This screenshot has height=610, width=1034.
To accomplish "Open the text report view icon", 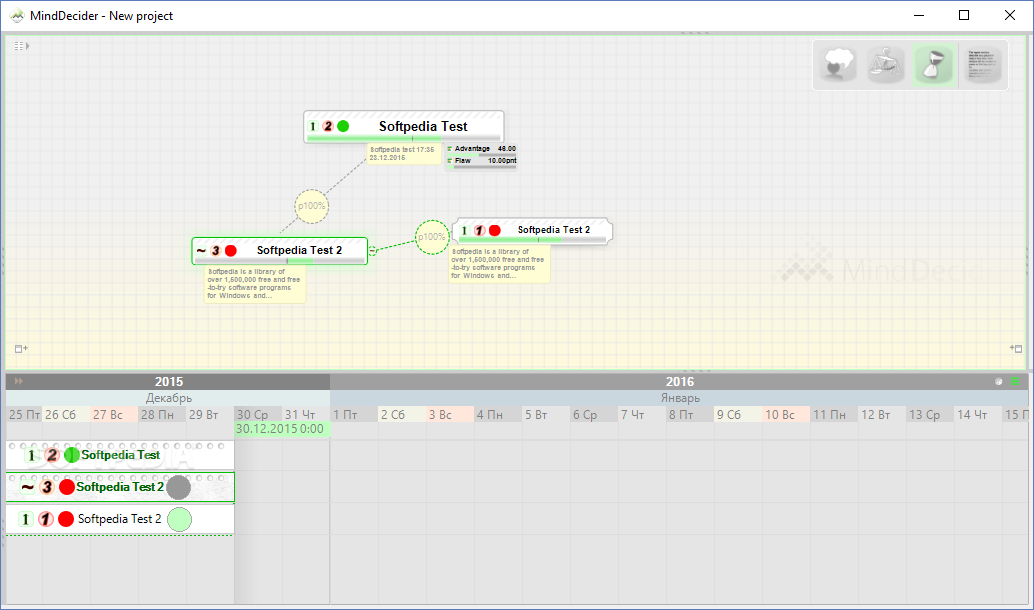I will click(x=983, y=65).
